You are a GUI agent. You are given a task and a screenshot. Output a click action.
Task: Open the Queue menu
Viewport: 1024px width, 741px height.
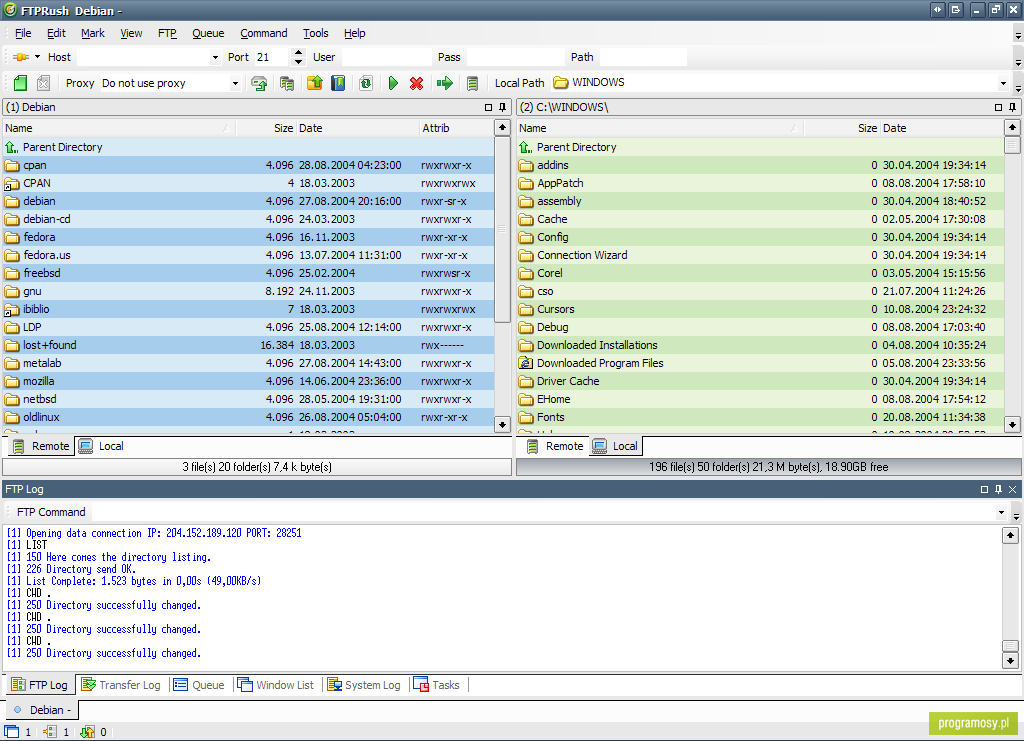point(208,33)
